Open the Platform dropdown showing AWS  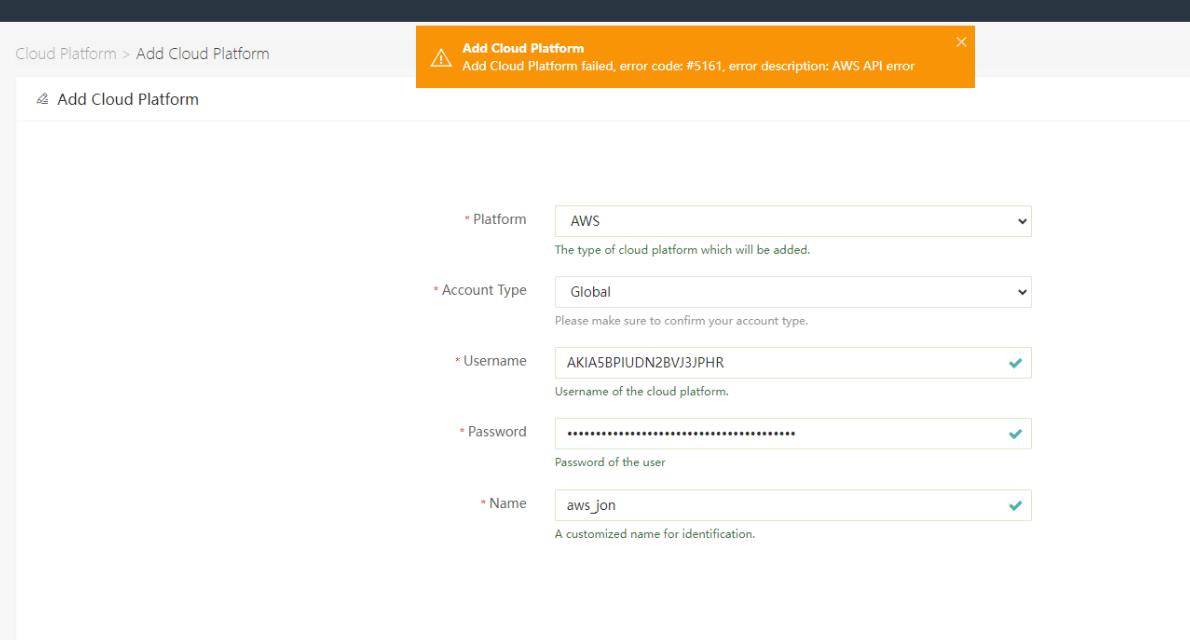point(793,221)
